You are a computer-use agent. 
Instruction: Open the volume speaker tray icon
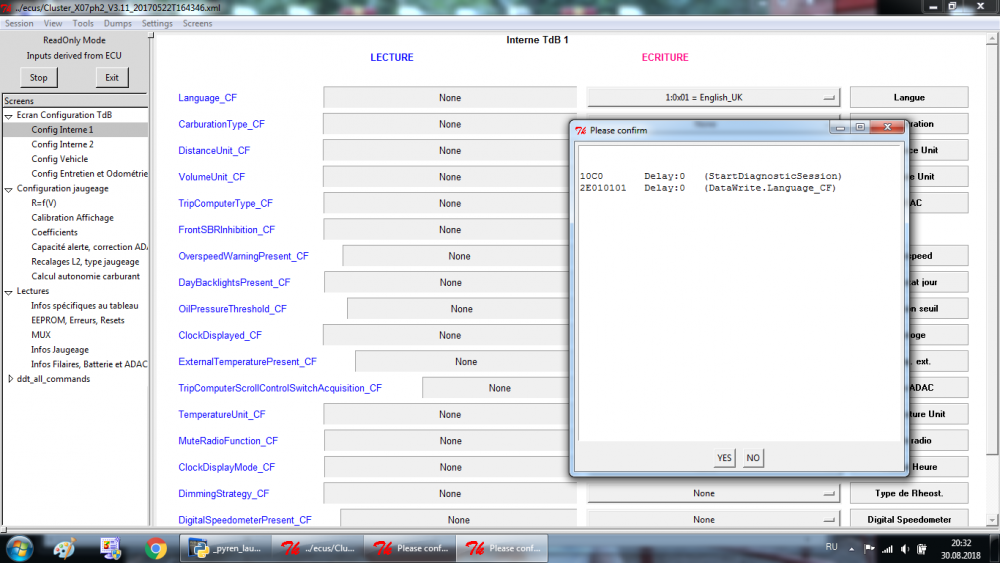904,548
